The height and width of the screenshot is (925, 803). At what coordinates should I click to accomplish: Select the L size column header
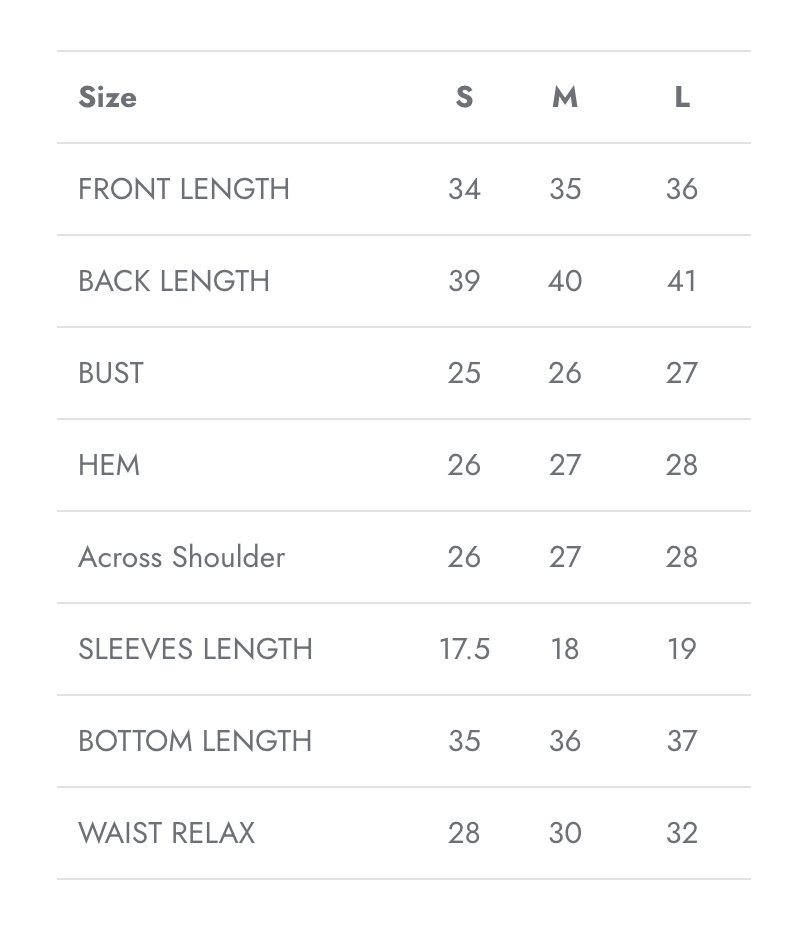click(682, 97)
